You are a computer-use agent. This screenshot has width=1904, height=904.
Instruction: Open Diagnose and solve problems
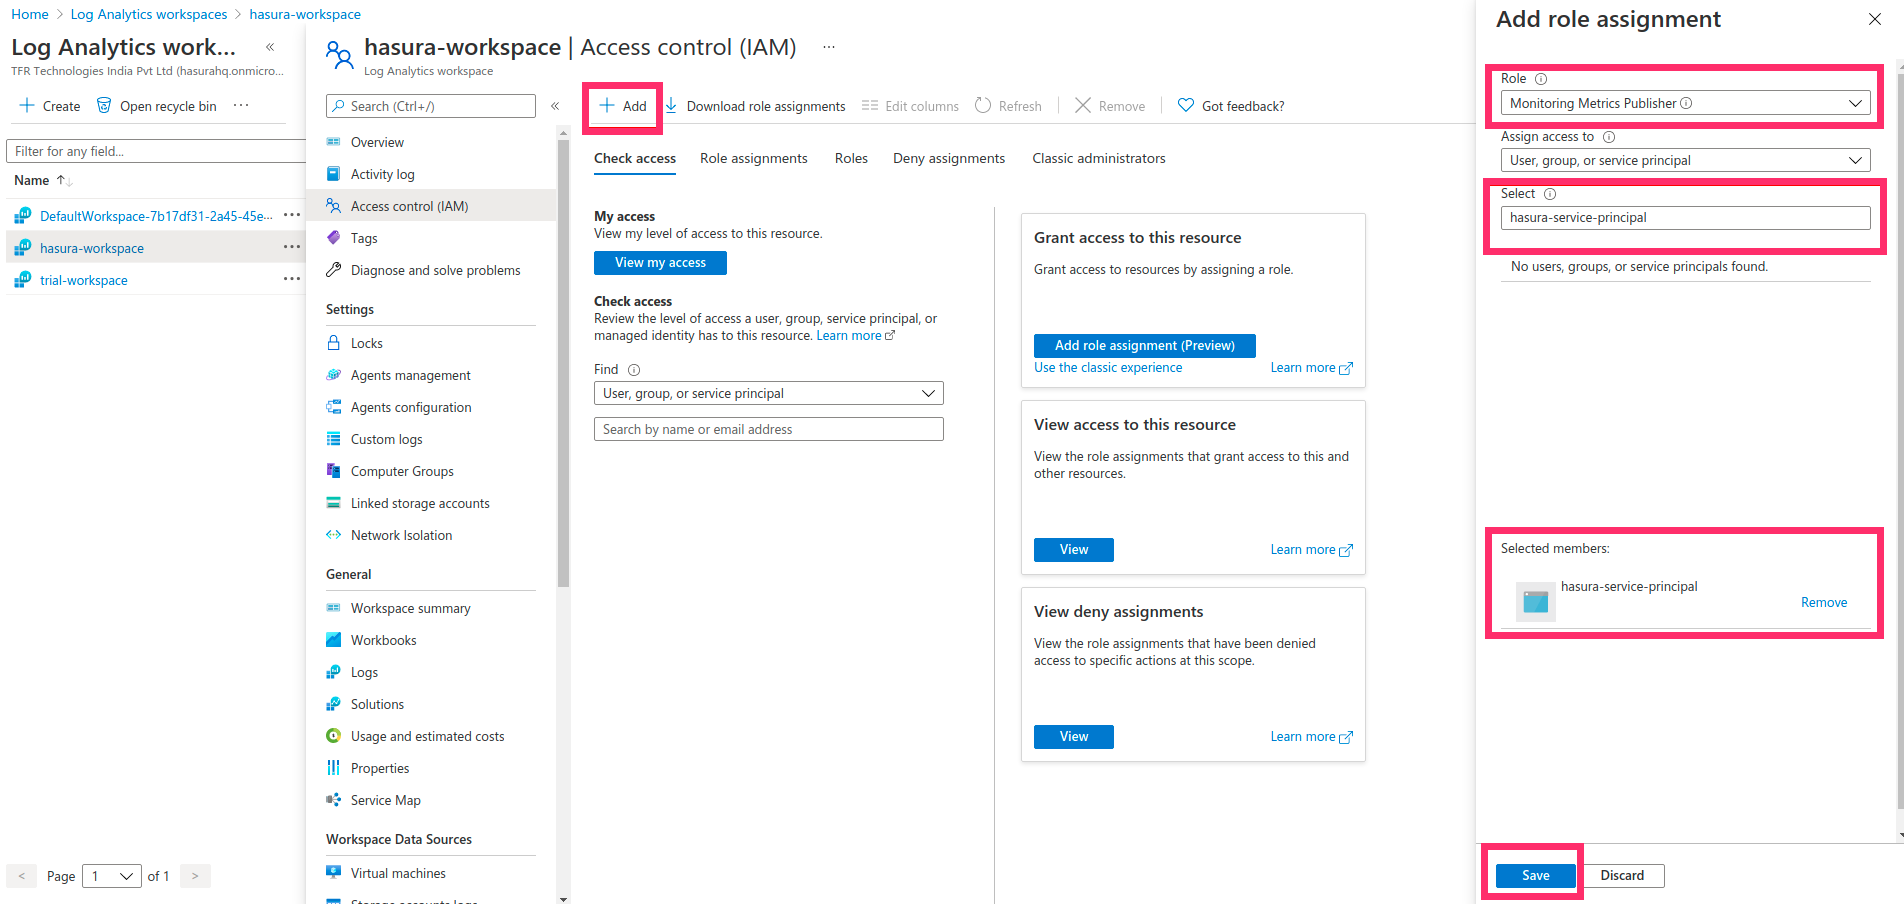pyautogui.click(x=435, y=269)
